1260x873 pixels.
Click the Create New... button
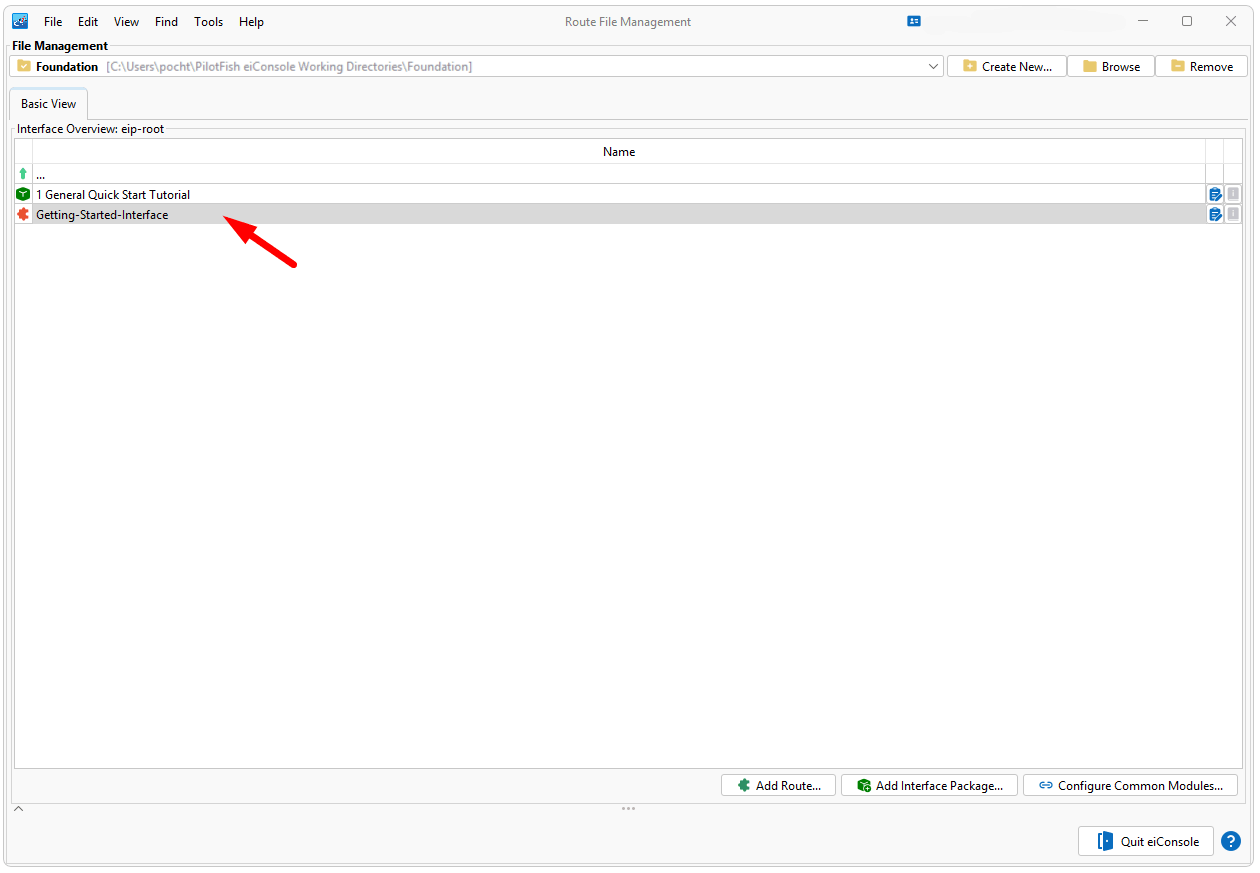pos(1007,66)
